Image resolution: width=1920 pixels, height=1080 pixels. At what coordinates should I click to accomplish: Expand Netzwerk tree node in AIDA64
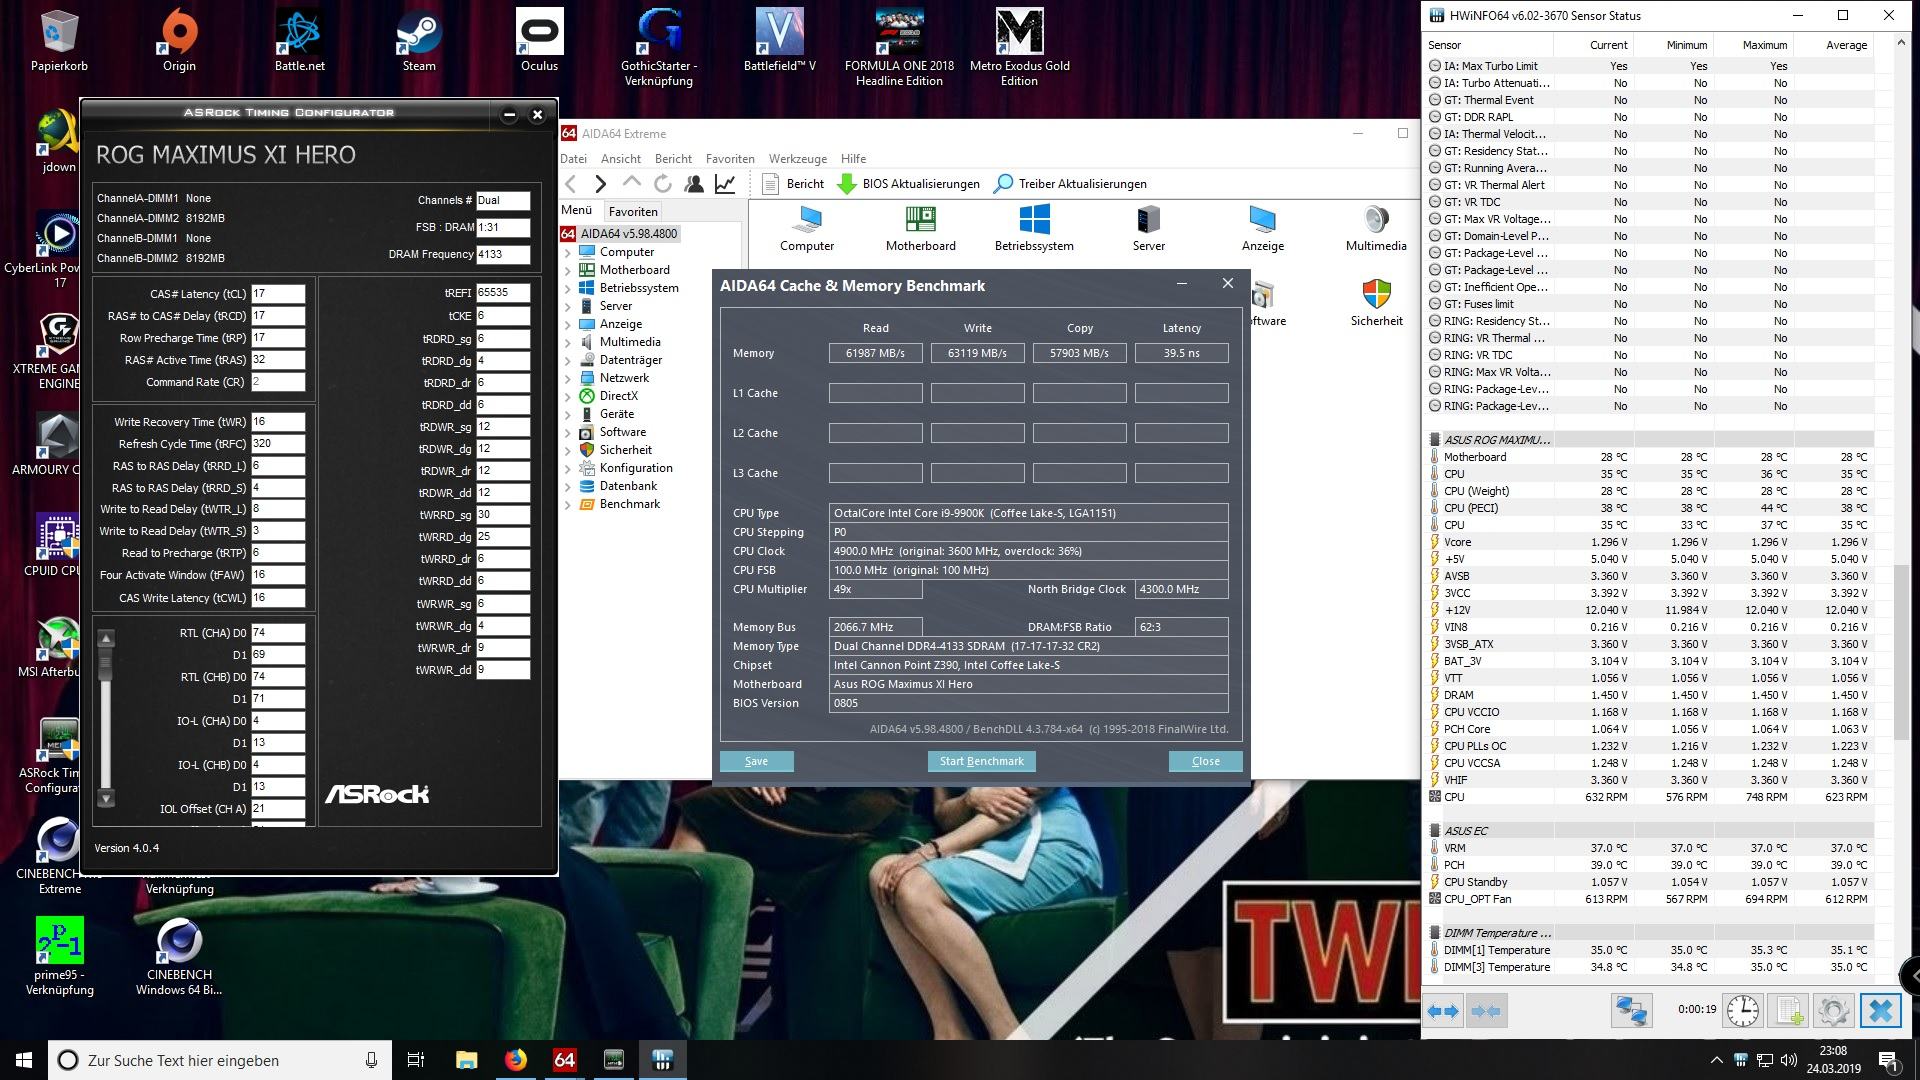pyautogui.click(x=568, y=378)
